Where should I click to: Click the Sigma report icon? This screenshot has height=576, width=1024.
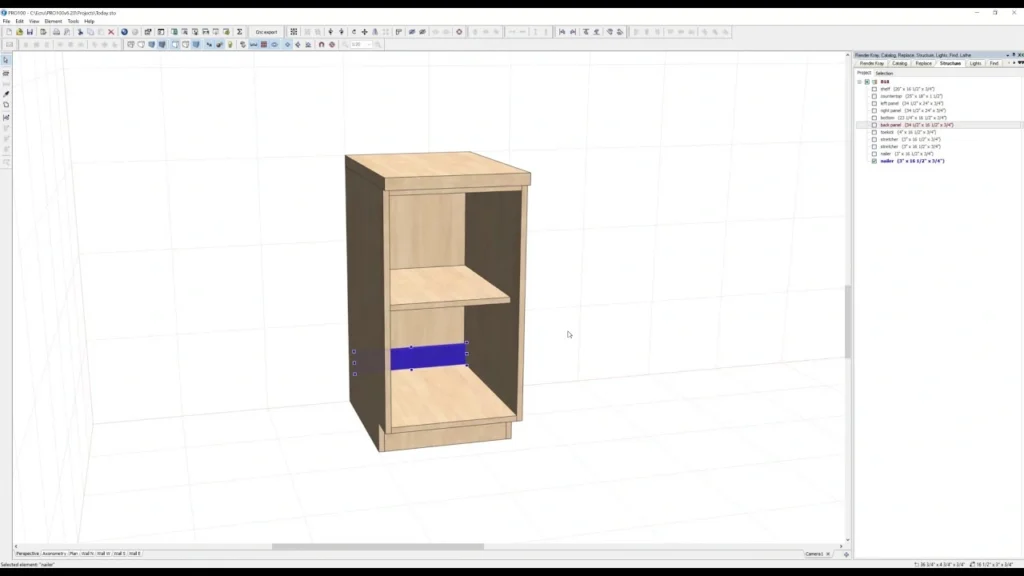tap(240, 31)
